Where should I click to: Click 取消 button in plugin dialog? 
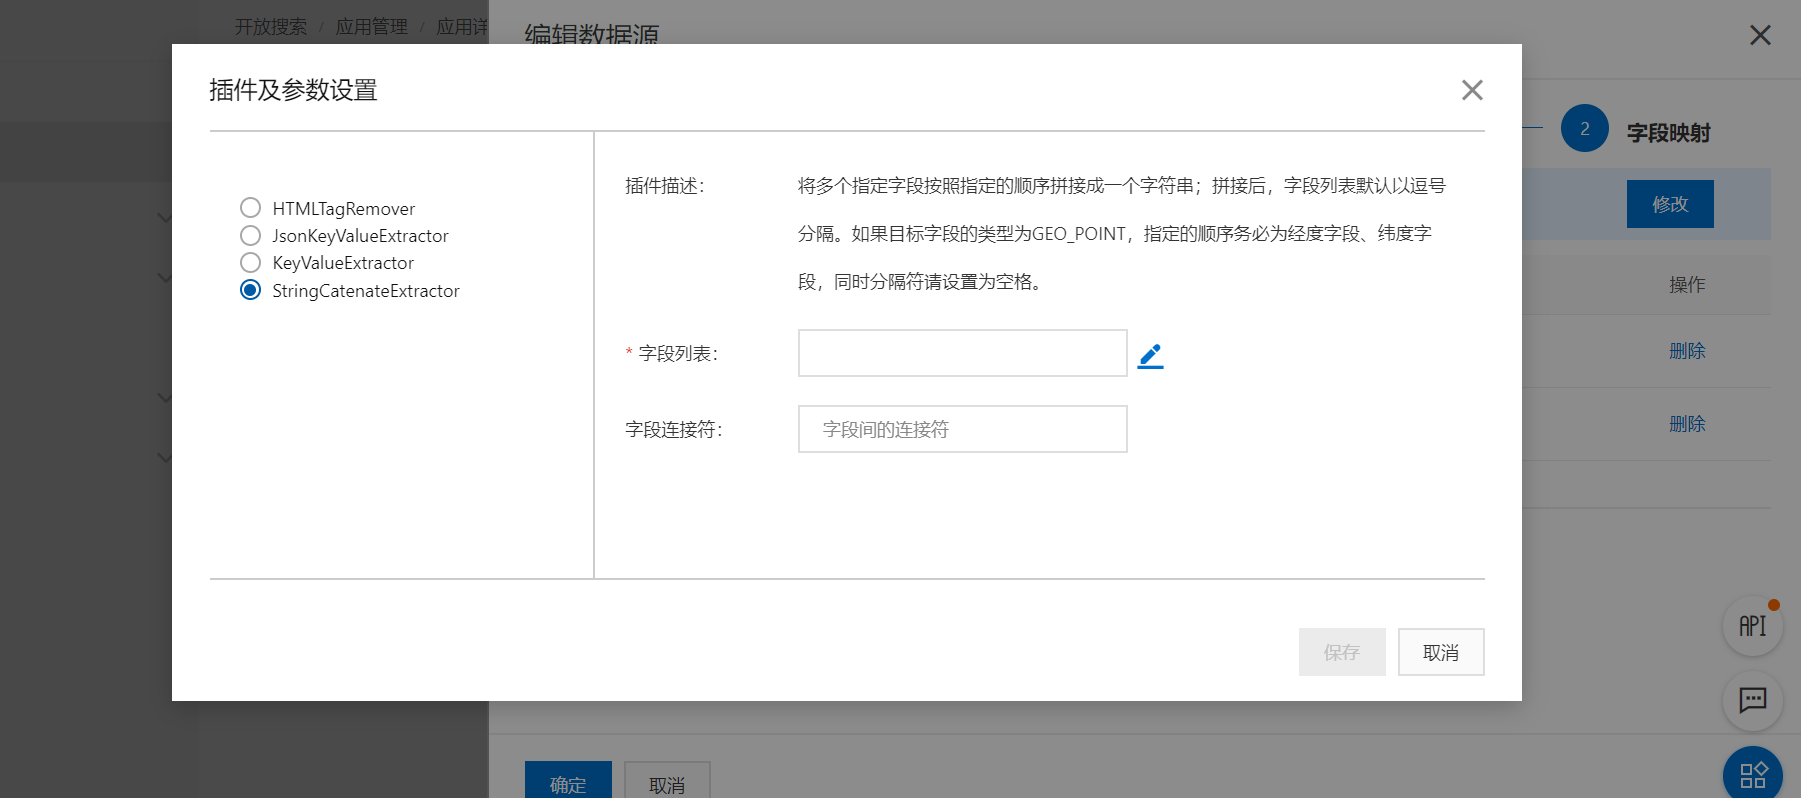tap(1441, 652)
